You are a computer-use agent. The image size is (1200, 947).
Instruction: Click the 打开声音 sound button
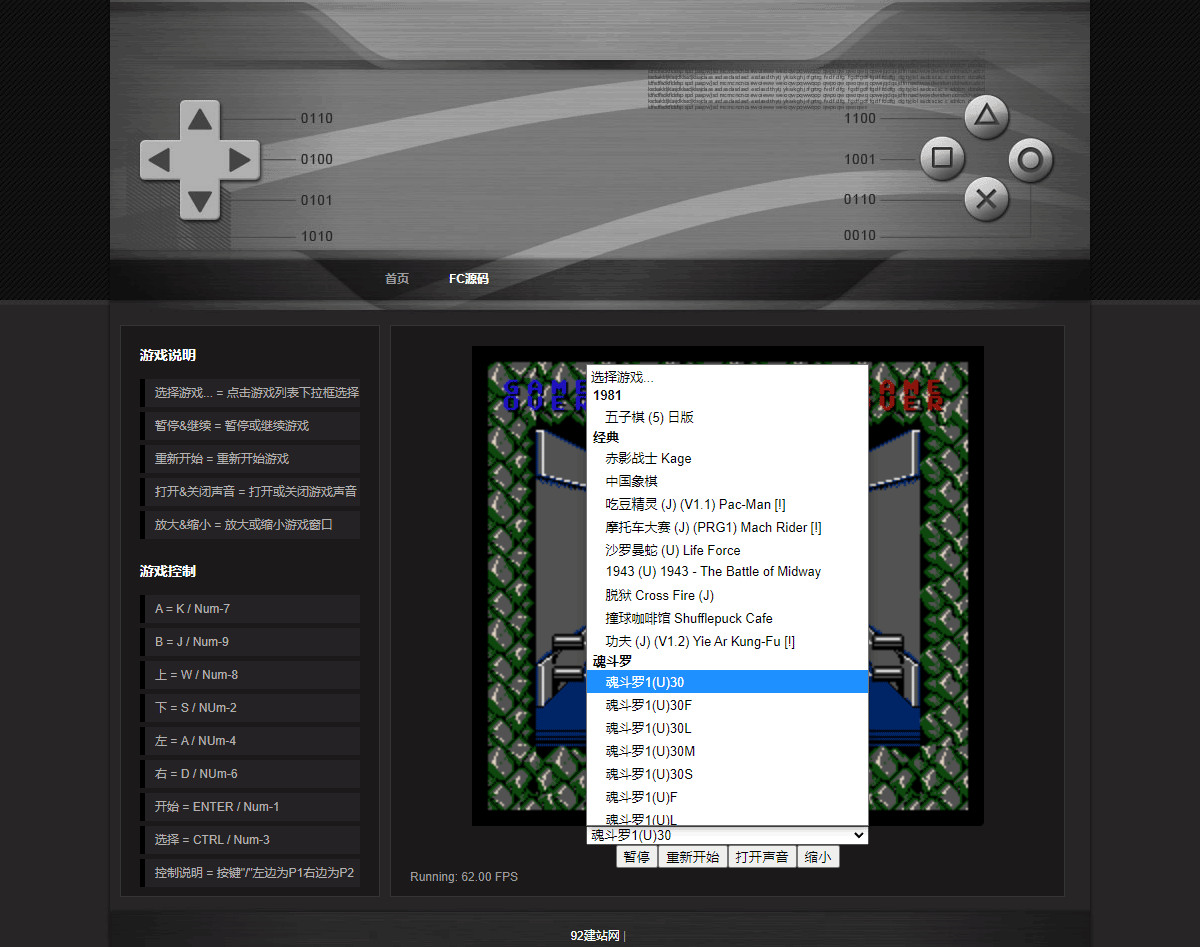762,857
